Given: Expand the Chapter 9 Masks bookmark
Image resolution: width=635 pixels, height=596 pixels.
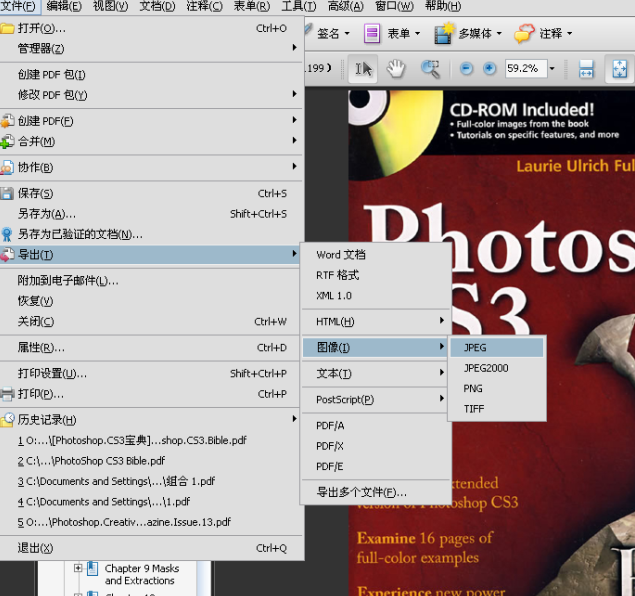Looking at the screenshot, I should click(x=78, y=568).
